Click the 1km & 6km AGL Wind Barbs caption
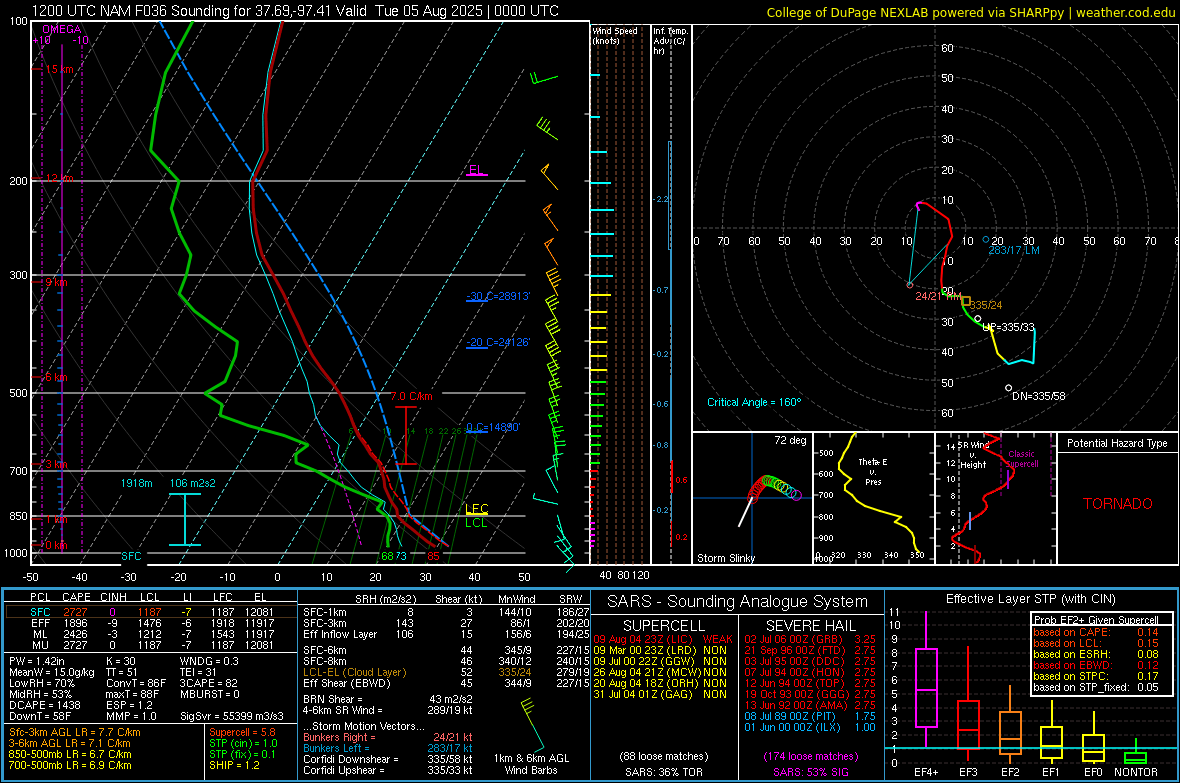This screenshot has height=783, width=1180. click(531, 764)
